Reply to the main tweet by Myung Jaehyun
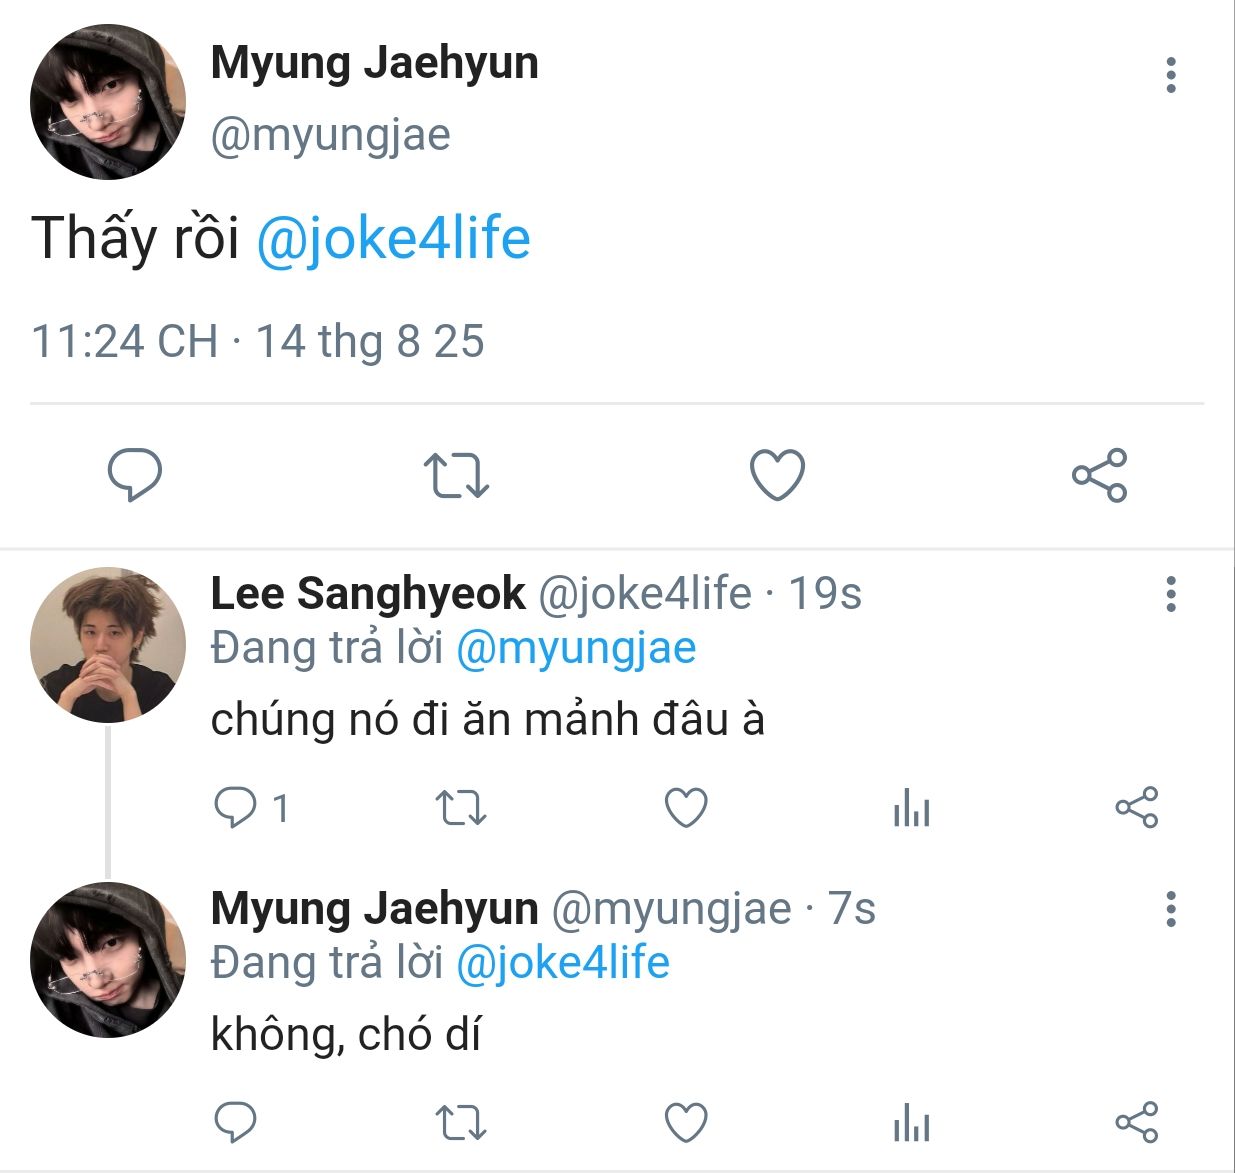1235x1173 pixels. coord(135,475)
